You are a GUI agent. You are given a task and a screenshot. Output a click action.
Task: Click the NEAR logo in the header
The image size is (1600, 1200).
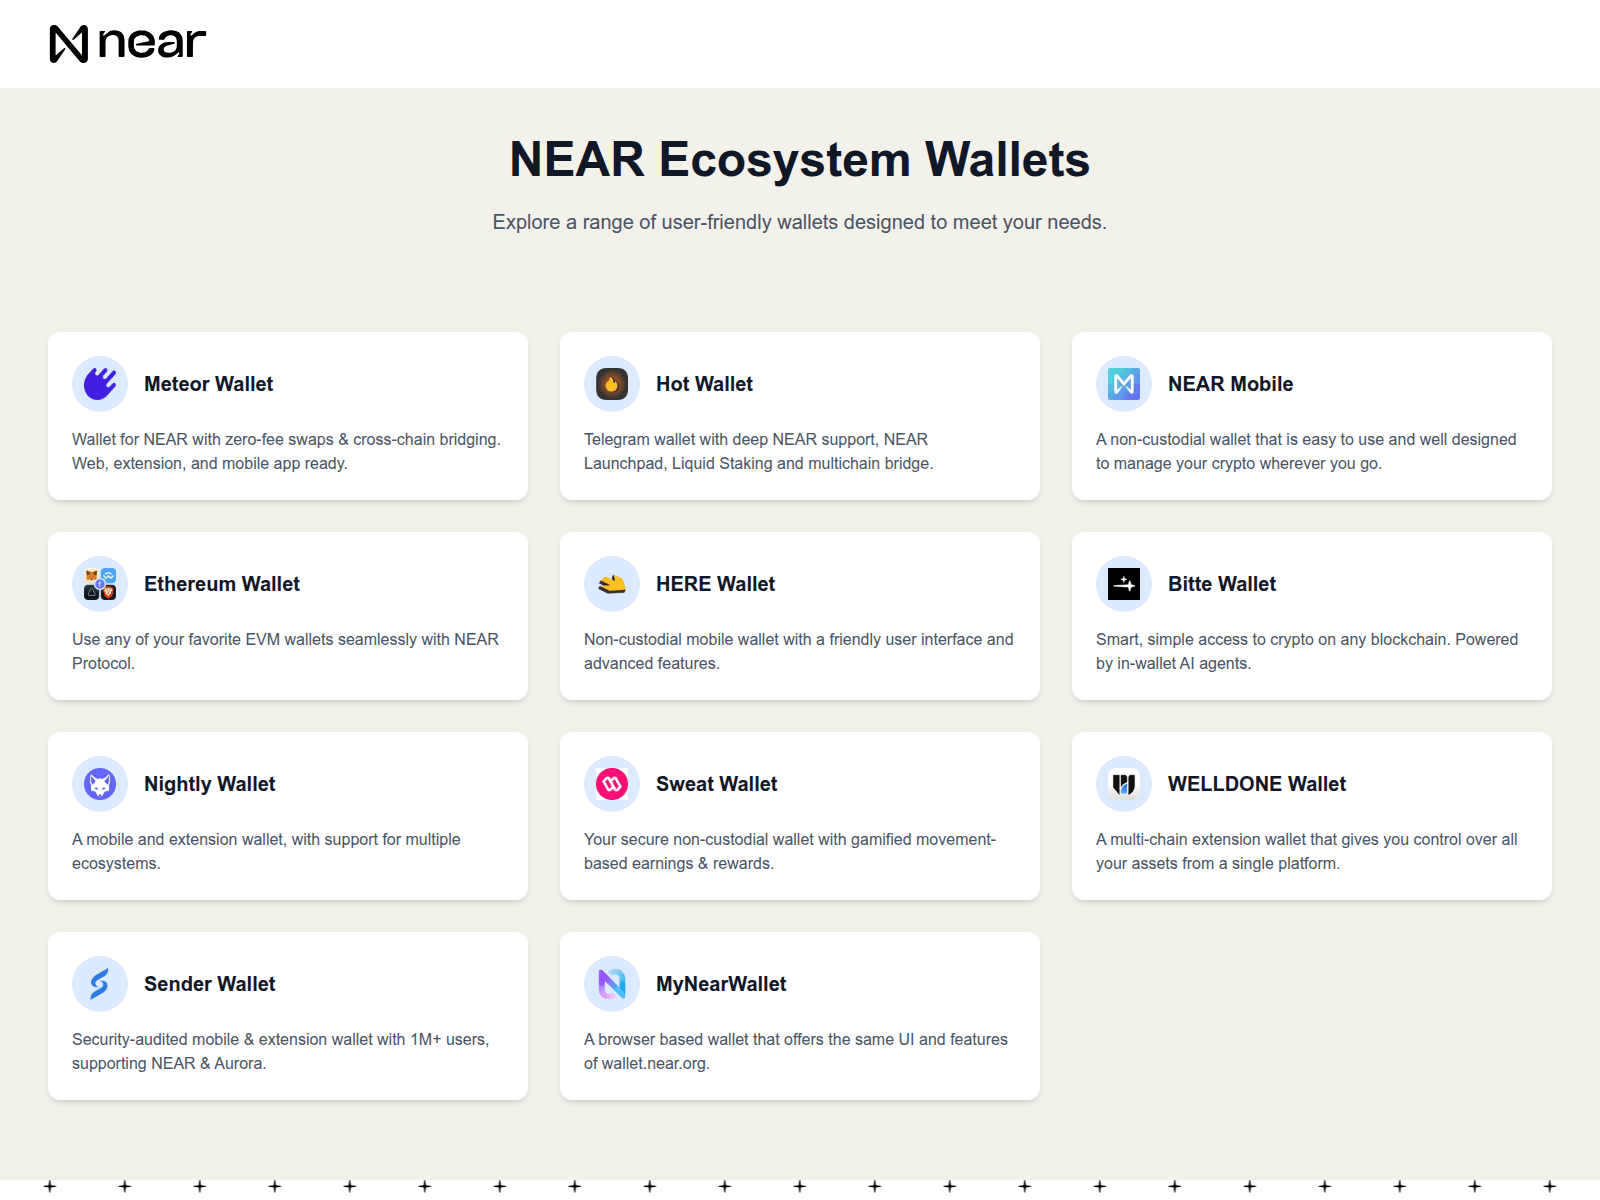(x=128, y=44)
